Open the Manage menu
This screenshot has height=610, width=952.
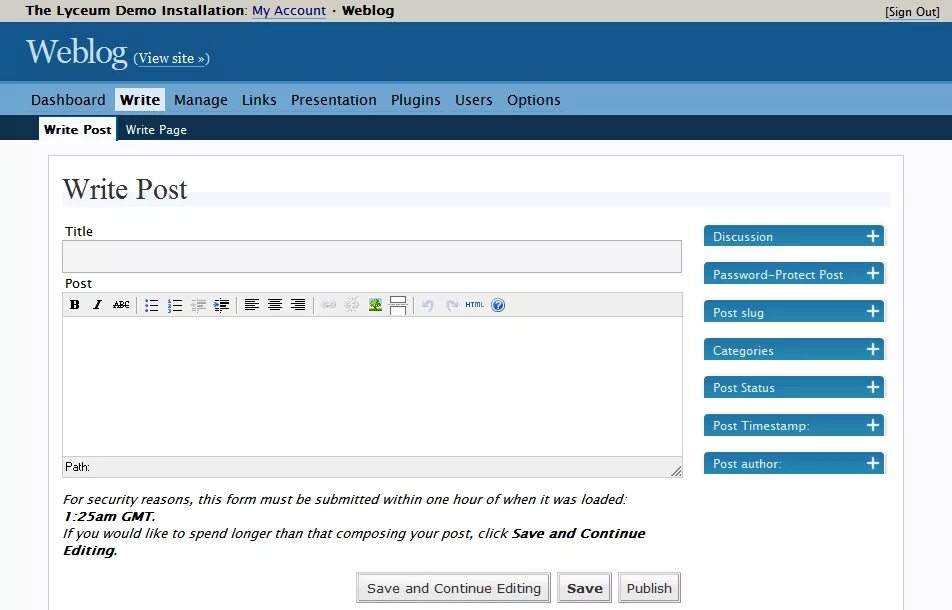200,100
